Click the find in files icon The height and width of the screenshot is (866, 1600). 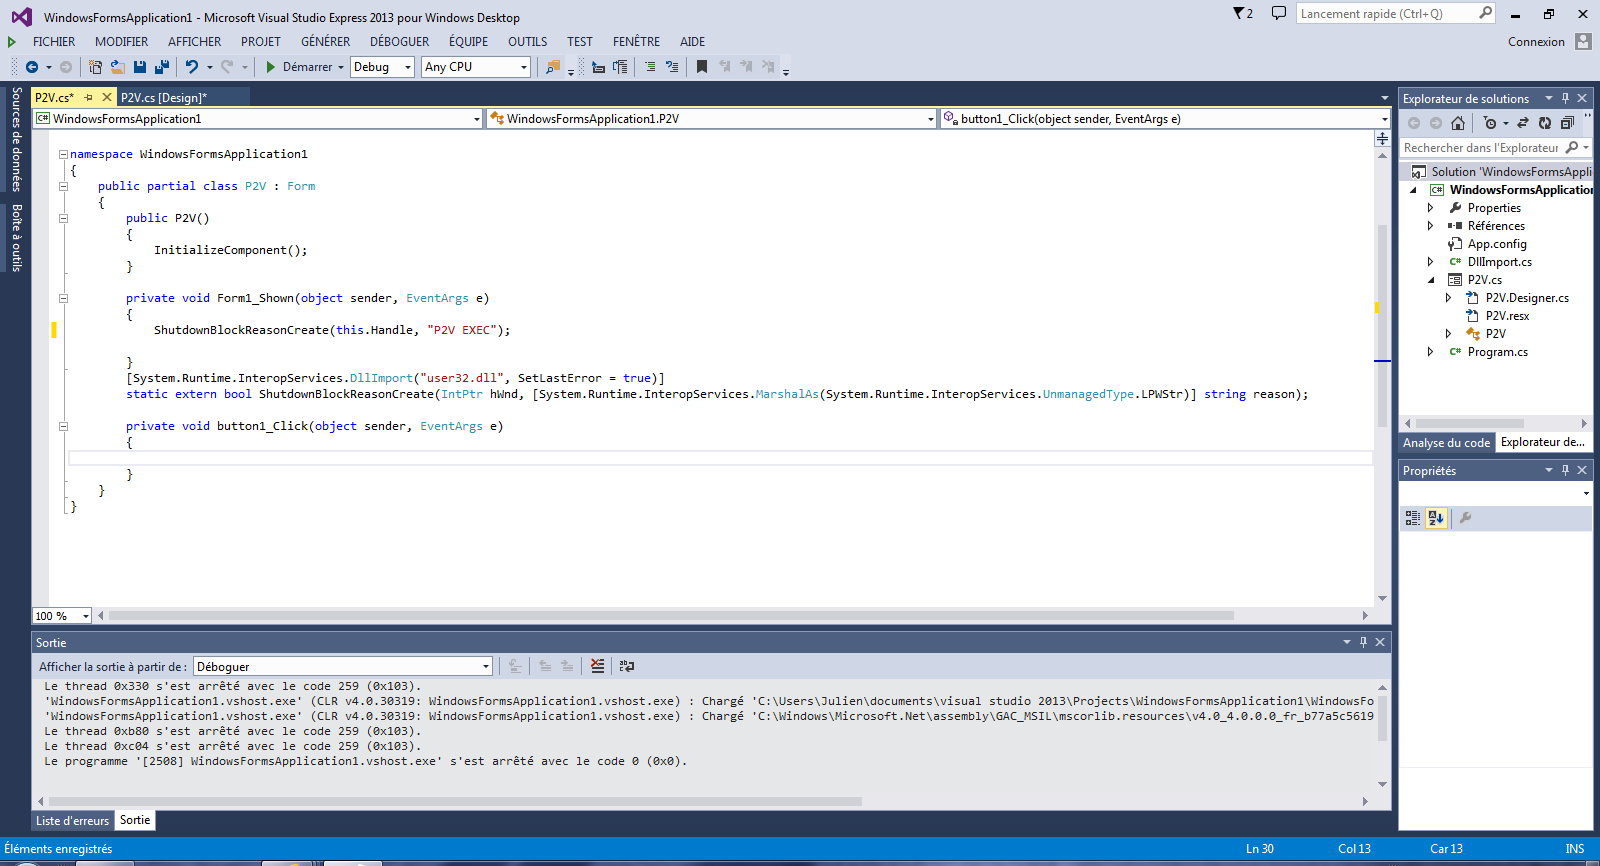[x=553, y=67]
